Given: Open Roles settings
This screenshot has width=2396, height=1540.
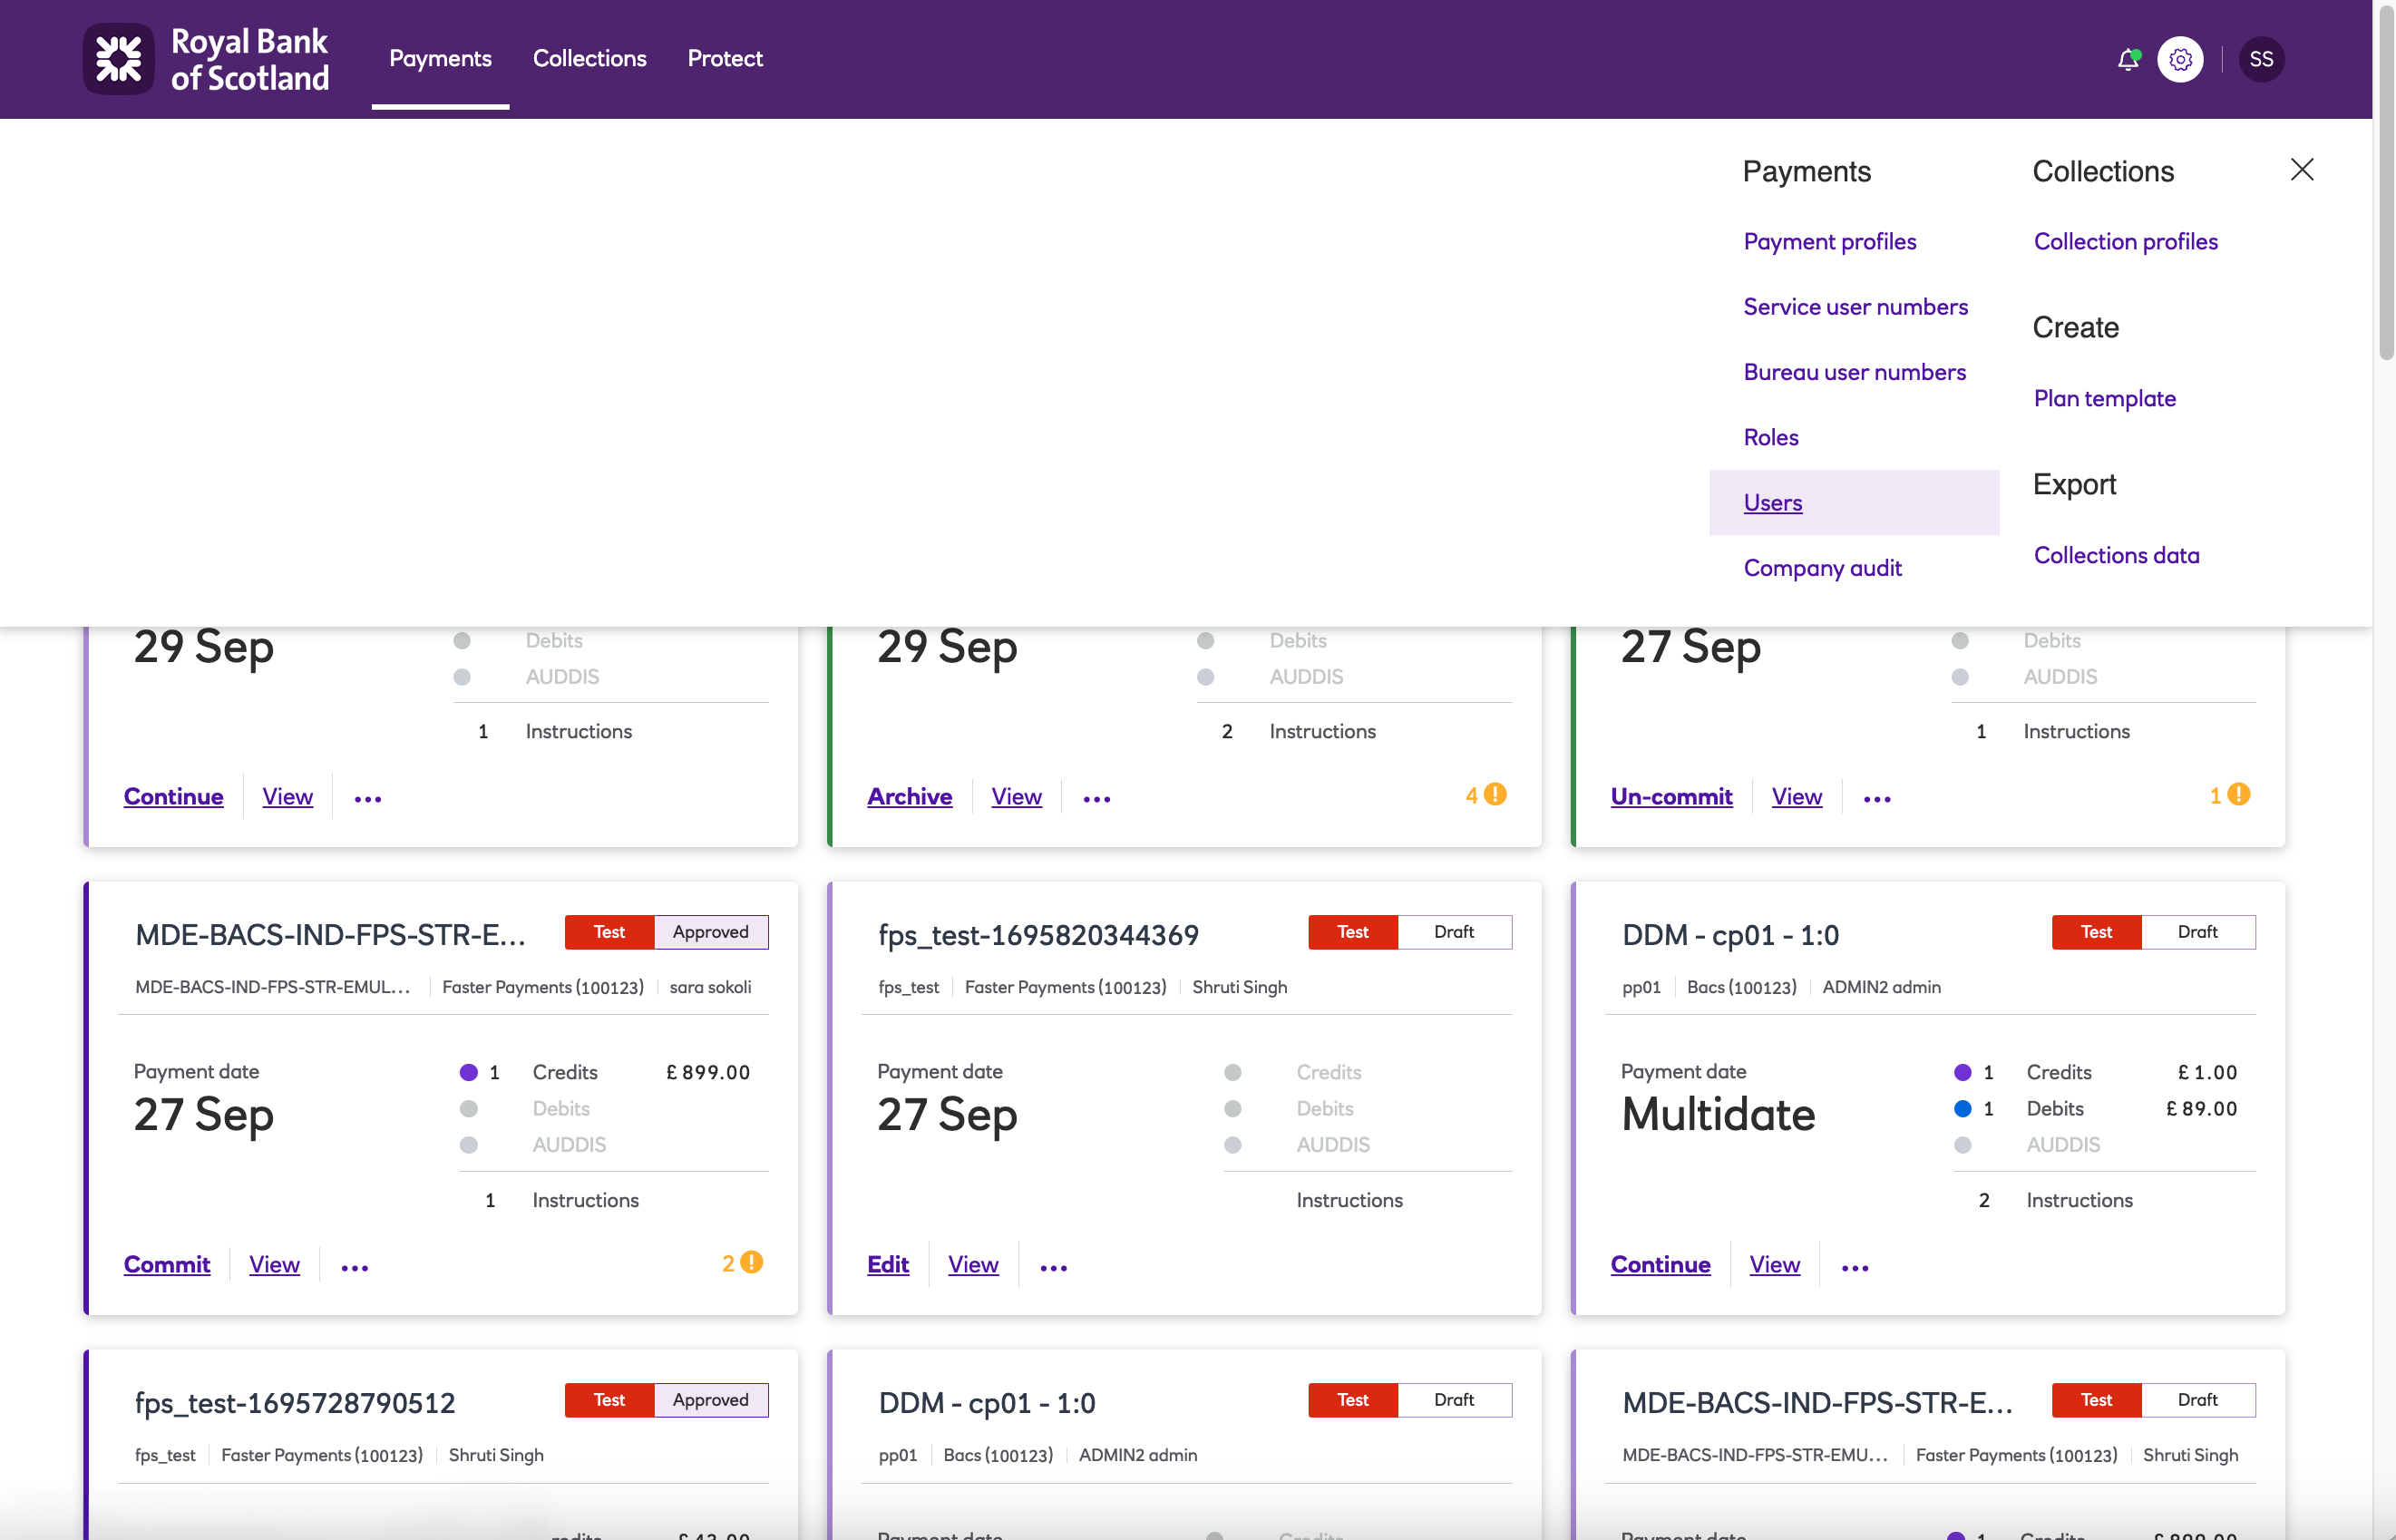Looking at the screenshot, I should coord(1770,437).
